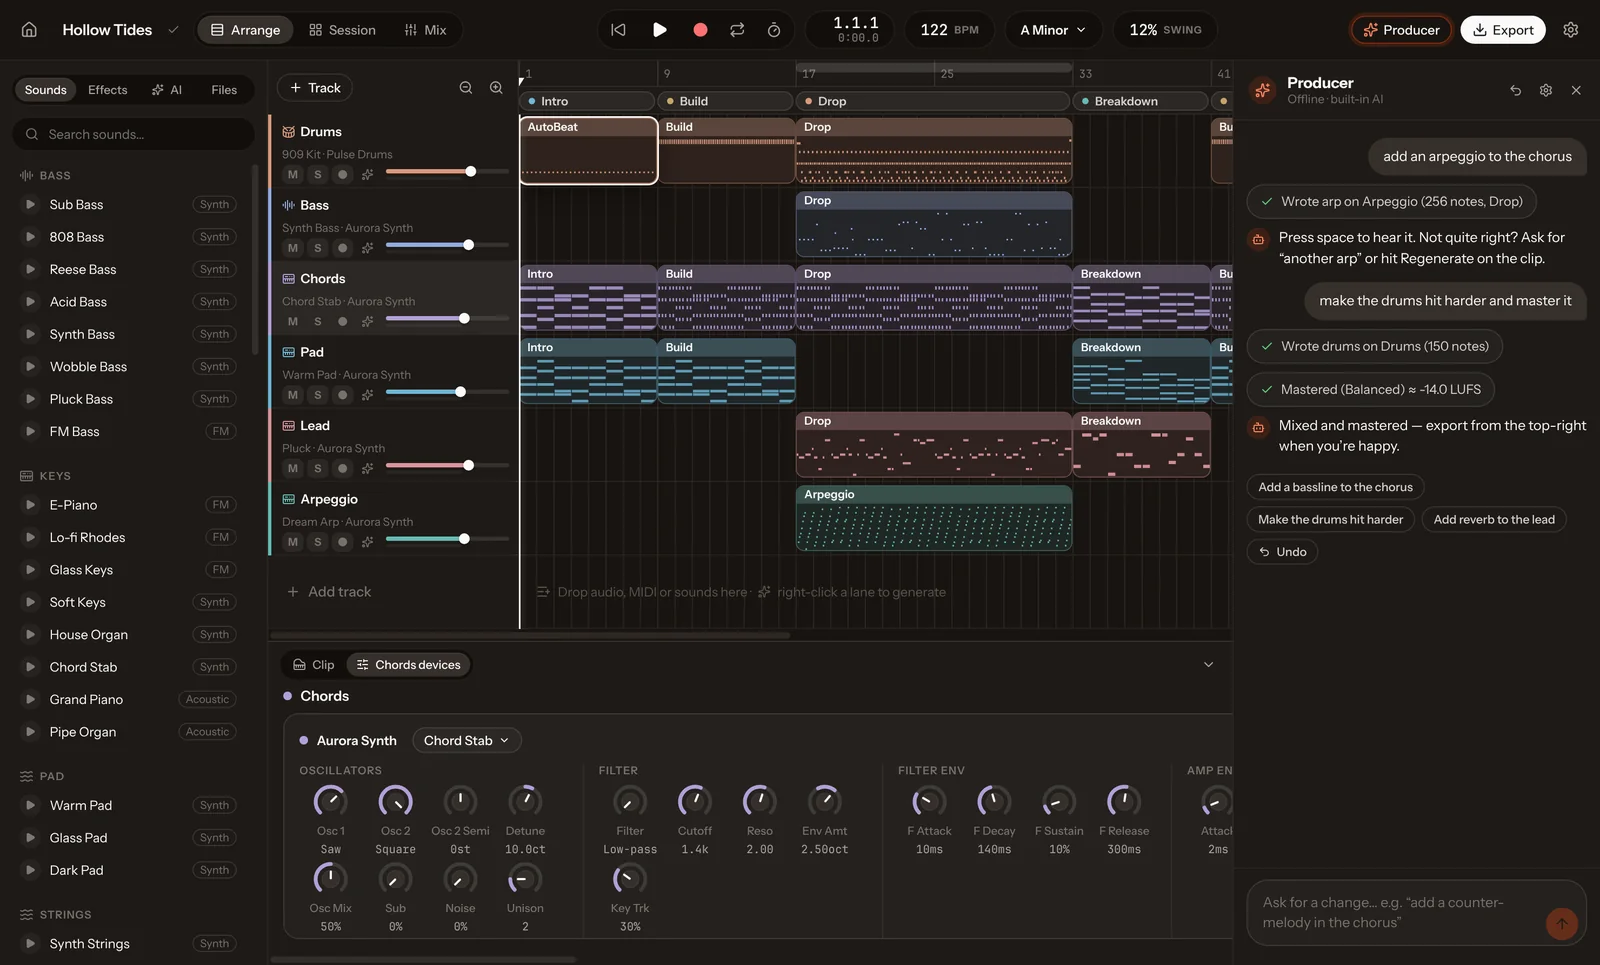Open the Effects tab in browser
This screenshot has height=965, width=1600.
coord(108,90)
